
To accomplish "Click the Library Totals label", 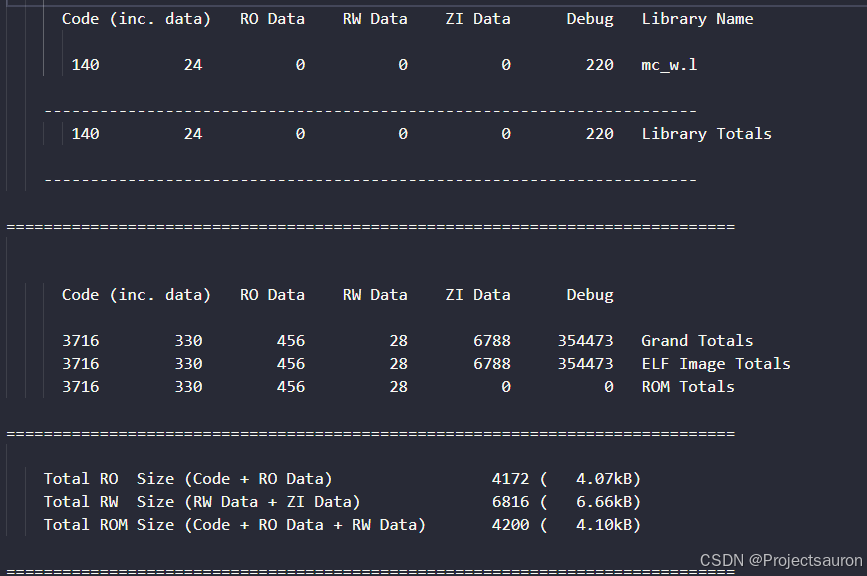I will (x=706, y=133).
